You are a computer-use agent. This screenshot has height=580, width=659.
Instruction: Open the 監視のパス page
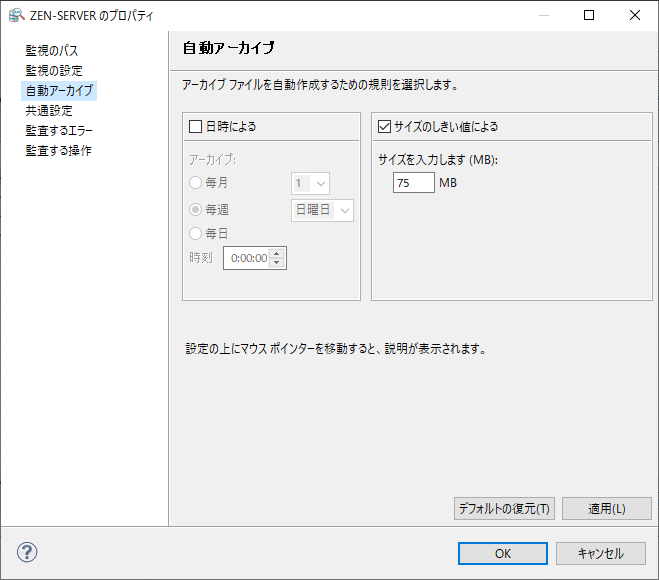tap(52, 50)
